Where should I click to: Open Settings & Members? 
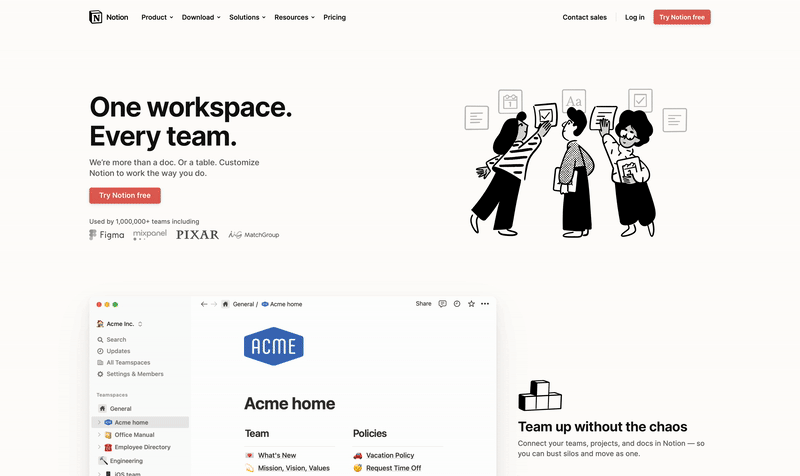[135, 374]
